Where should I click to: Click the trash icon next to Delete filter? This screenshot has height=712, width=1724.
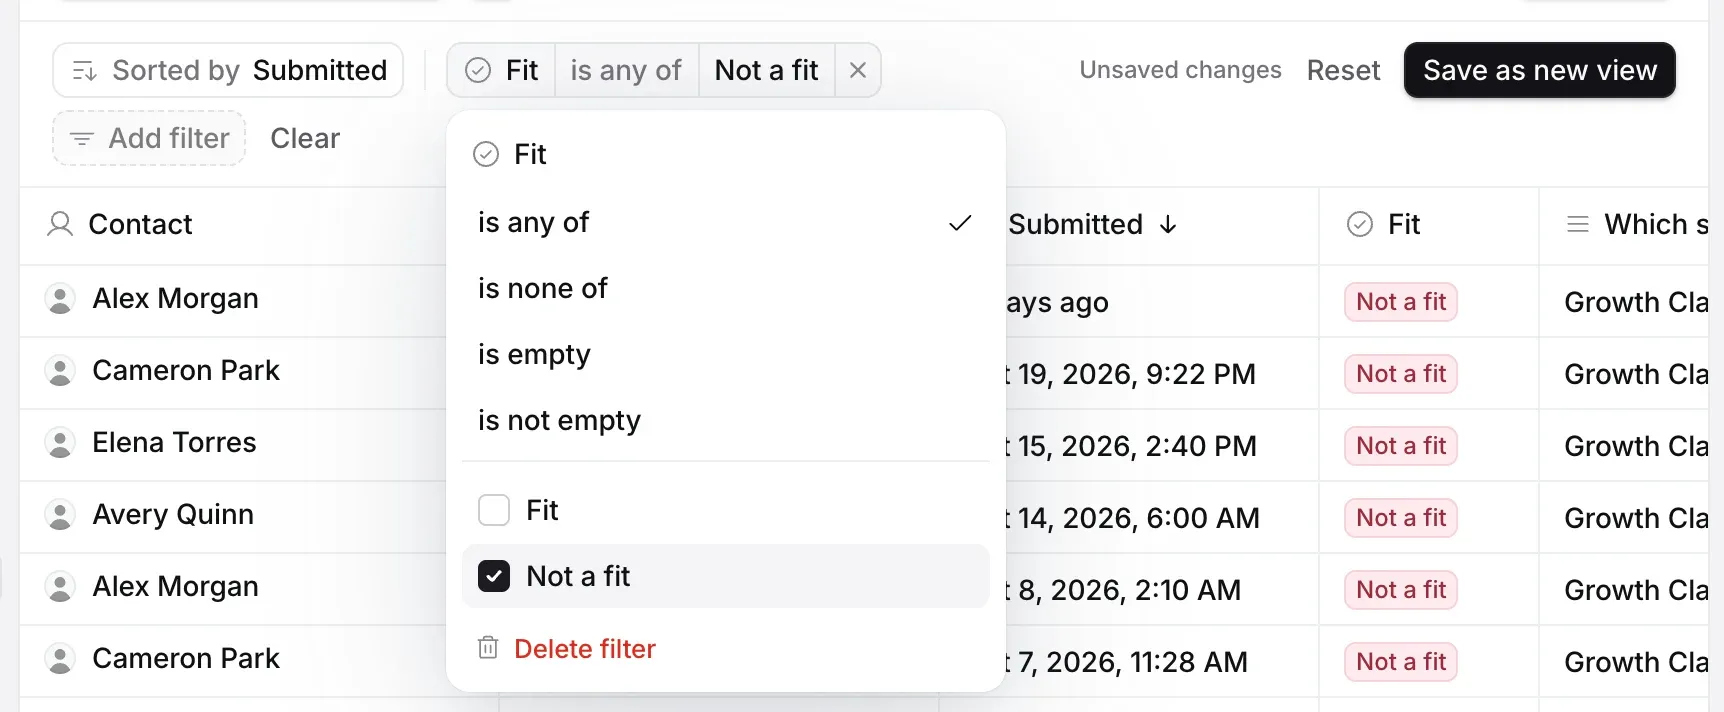[488, 648]
